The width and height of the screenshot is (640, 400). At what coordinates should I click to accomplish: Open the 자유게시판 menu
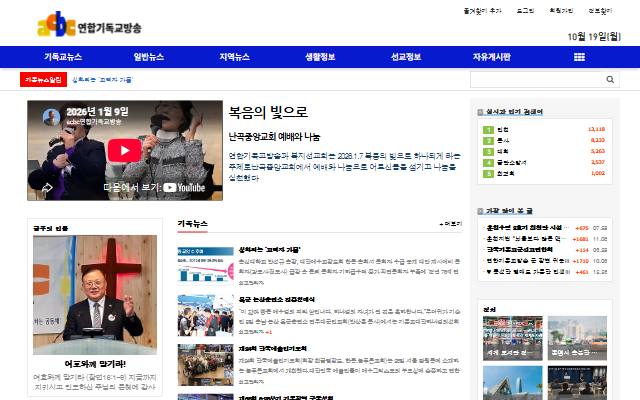click(x=491, y=57)
